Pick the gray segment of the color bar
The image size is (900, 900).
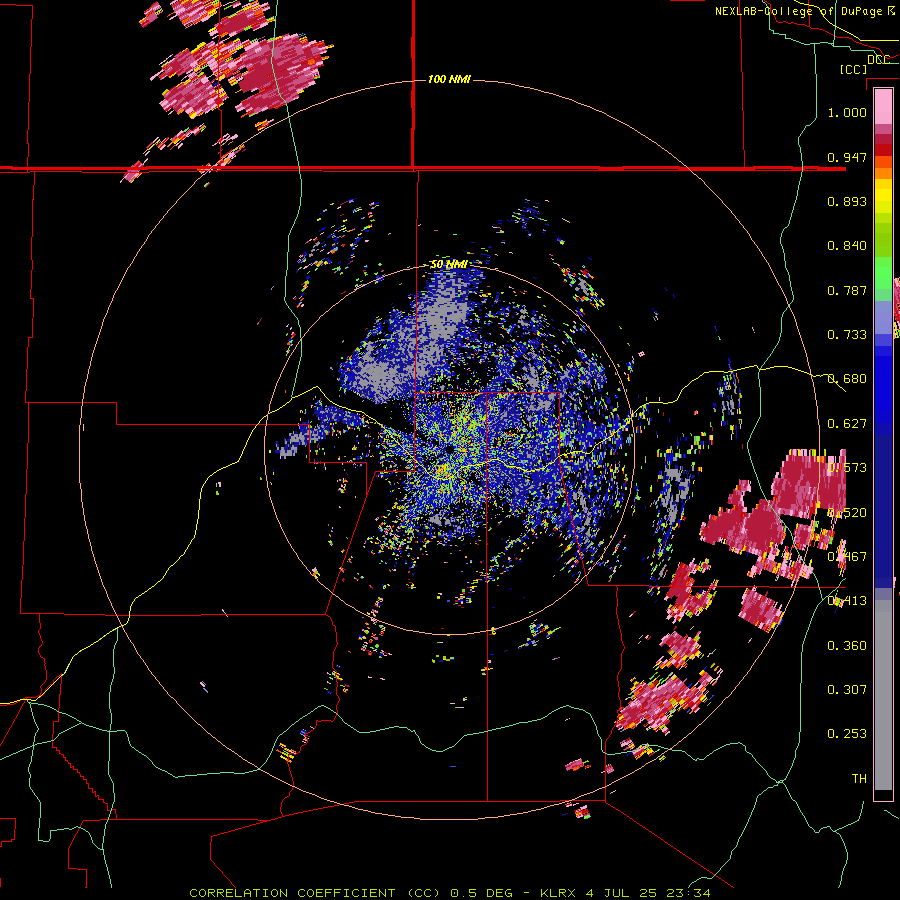pyautogui.click(x=883, y=695)
